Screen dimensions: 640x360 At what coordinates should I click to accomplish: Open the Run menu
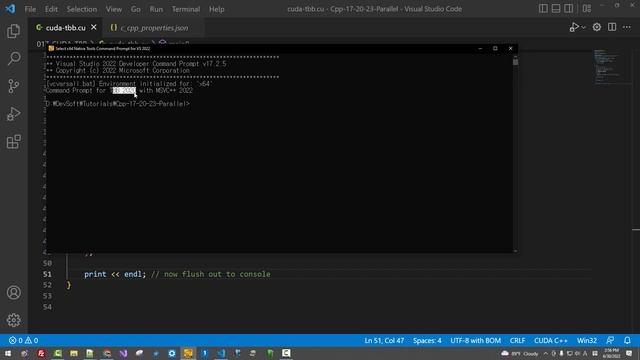point(156,9)
